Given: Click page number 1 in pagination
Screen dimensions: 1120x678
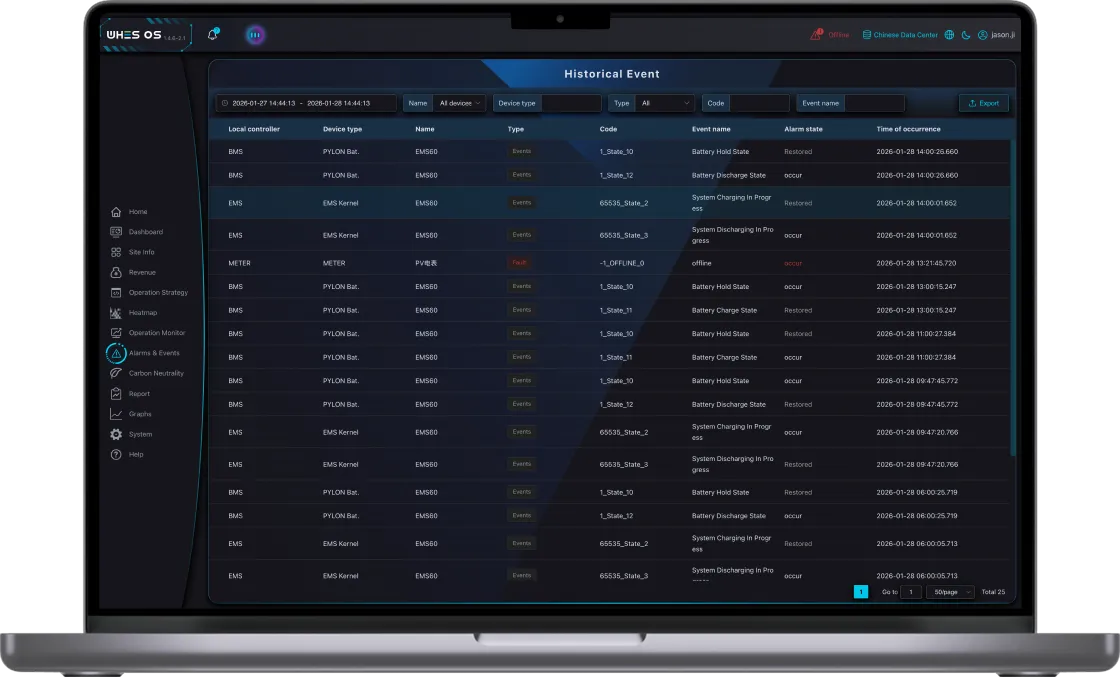Looking at the screenshot, I should (x=860, y=592).
